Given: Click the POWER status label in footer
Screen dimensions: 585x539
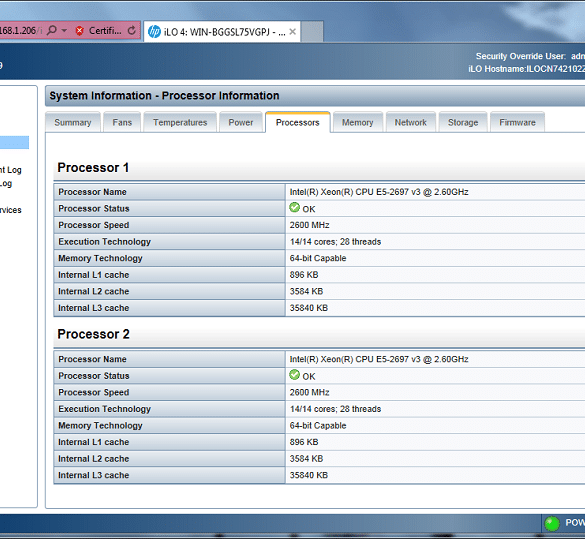Looking at the screenshot, I should click(575, 523).
